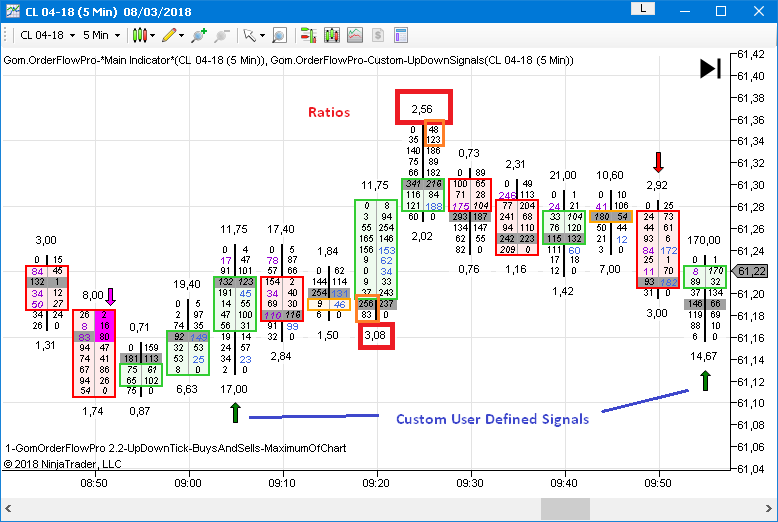Click the L link button in the title bar
This screenshot has height=522, width=778.
click(x=643, y=8)
